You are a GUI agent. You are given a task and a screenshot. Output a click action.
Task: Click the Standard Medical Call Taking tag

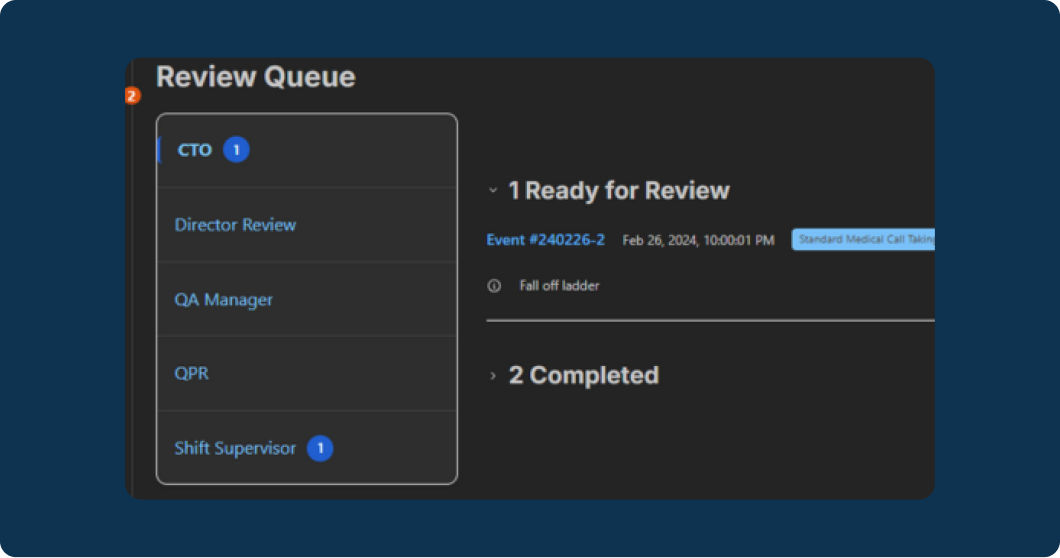point(863,239)
